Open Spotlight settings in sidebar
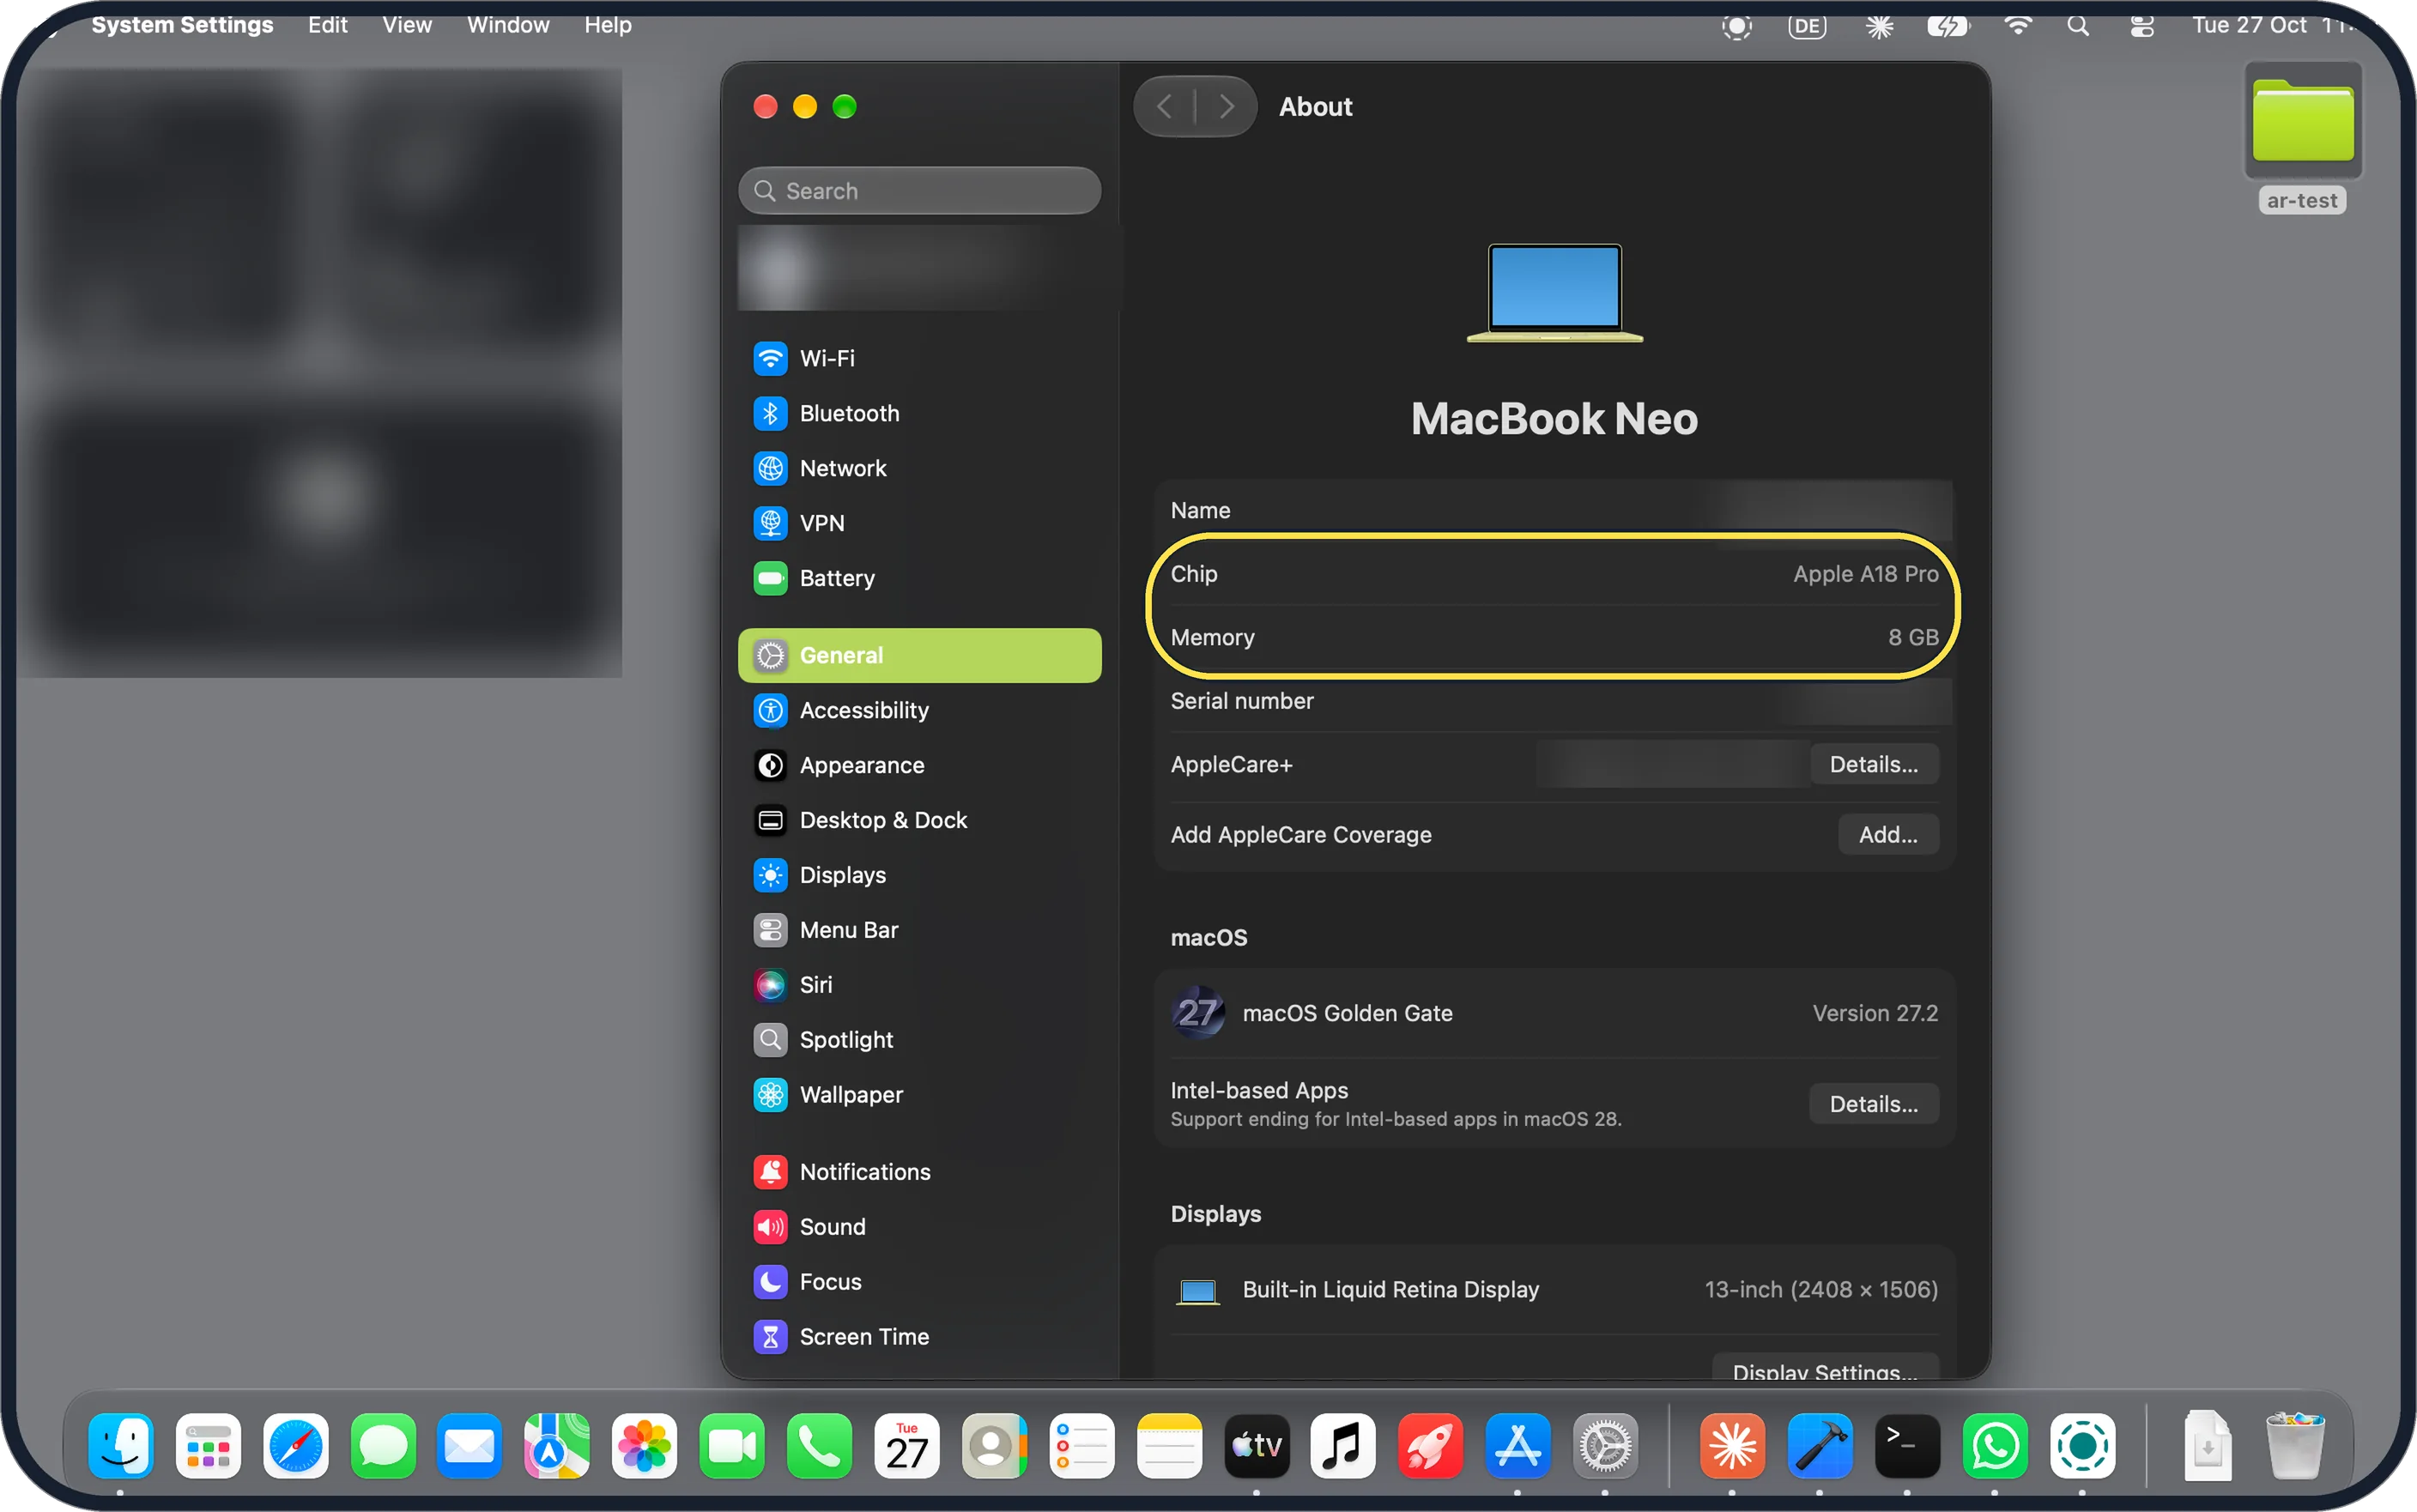The width and height of the screenshot is (2417, 1512). (x=919, y=1040)
